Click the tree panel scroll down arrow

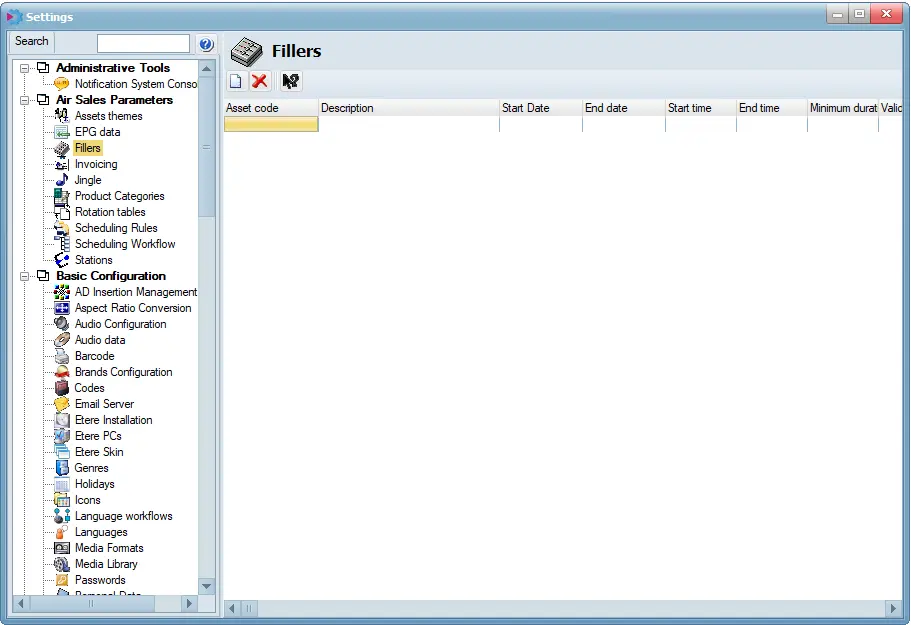pos(207,586)
